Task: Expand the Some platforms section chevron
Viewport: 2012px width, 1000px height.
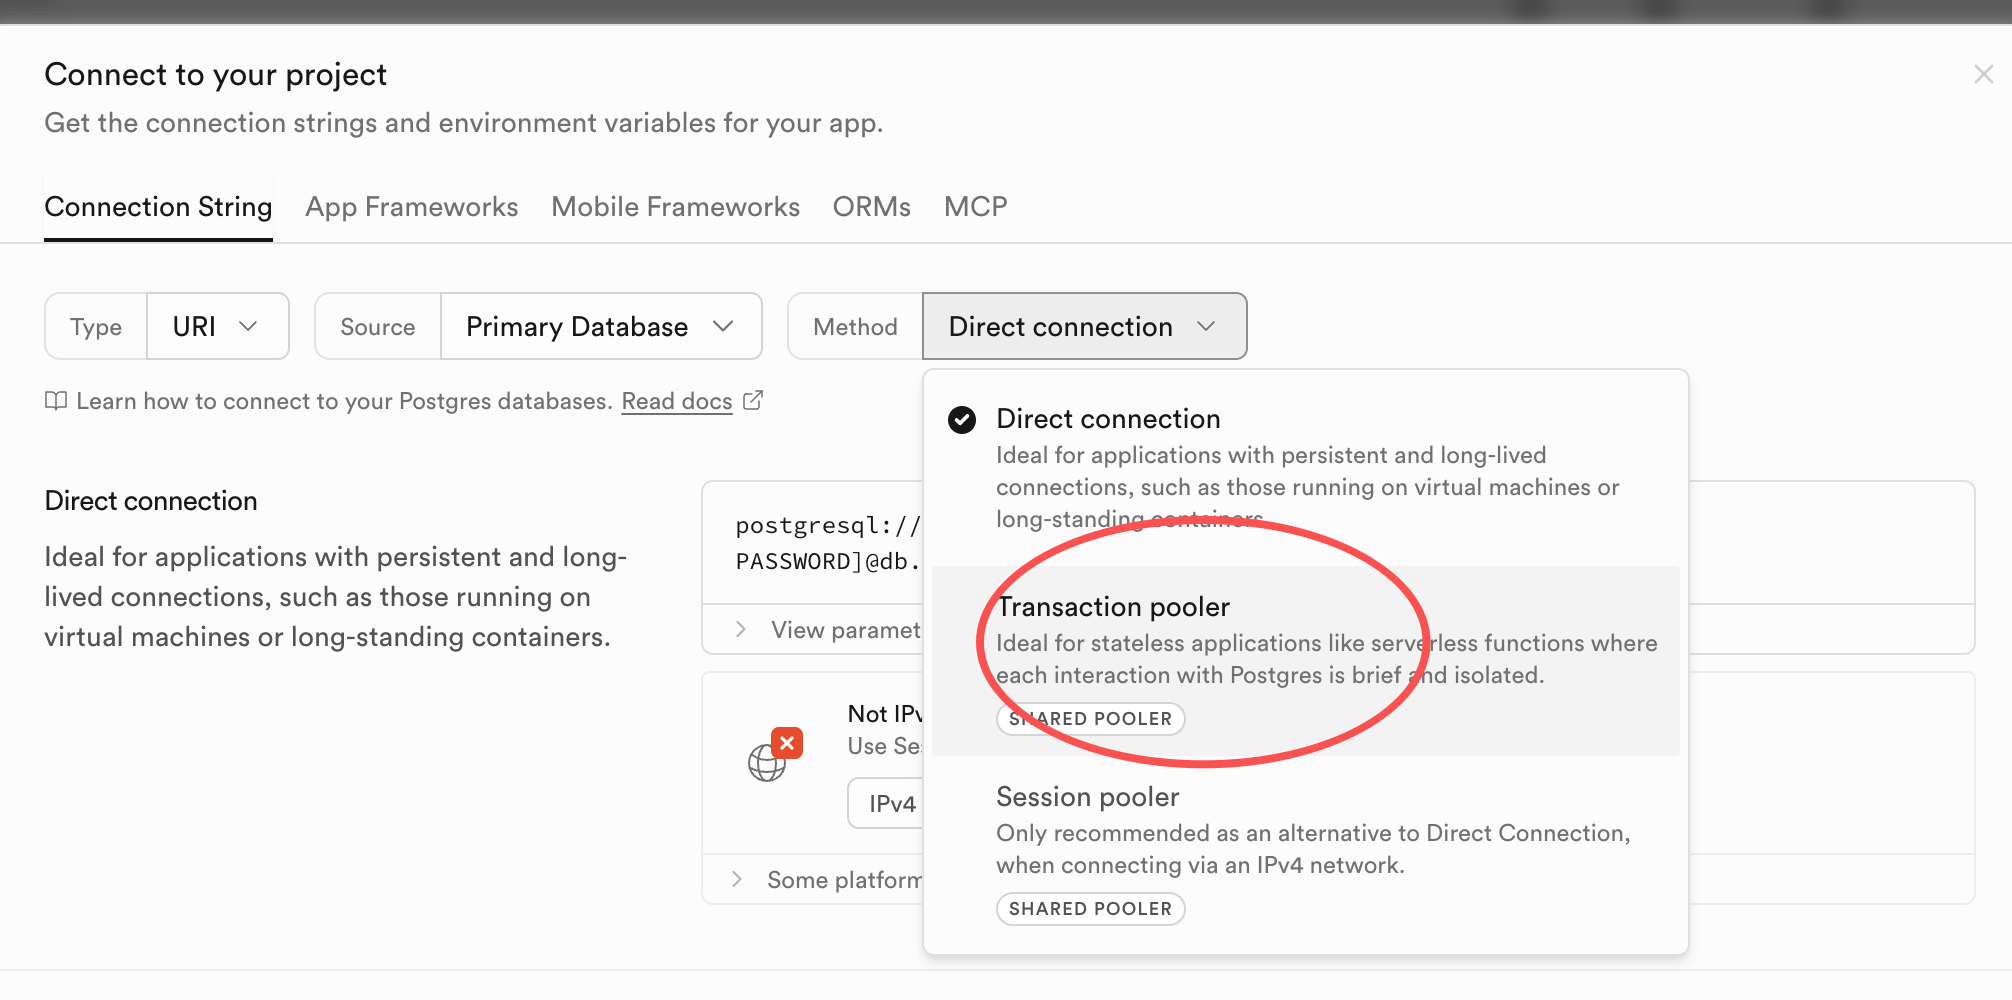Action: tap(737, 879)
